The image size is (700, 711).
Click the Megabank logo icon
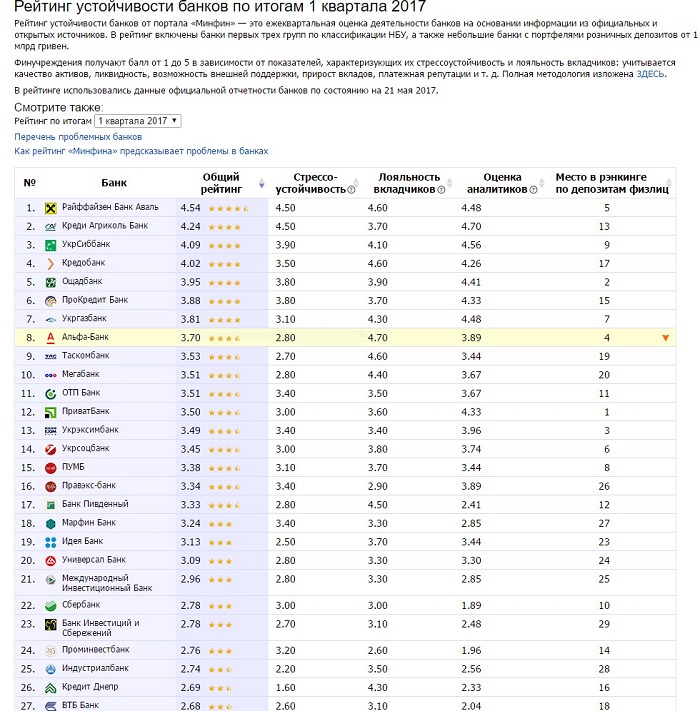click(x=50, y=375)
